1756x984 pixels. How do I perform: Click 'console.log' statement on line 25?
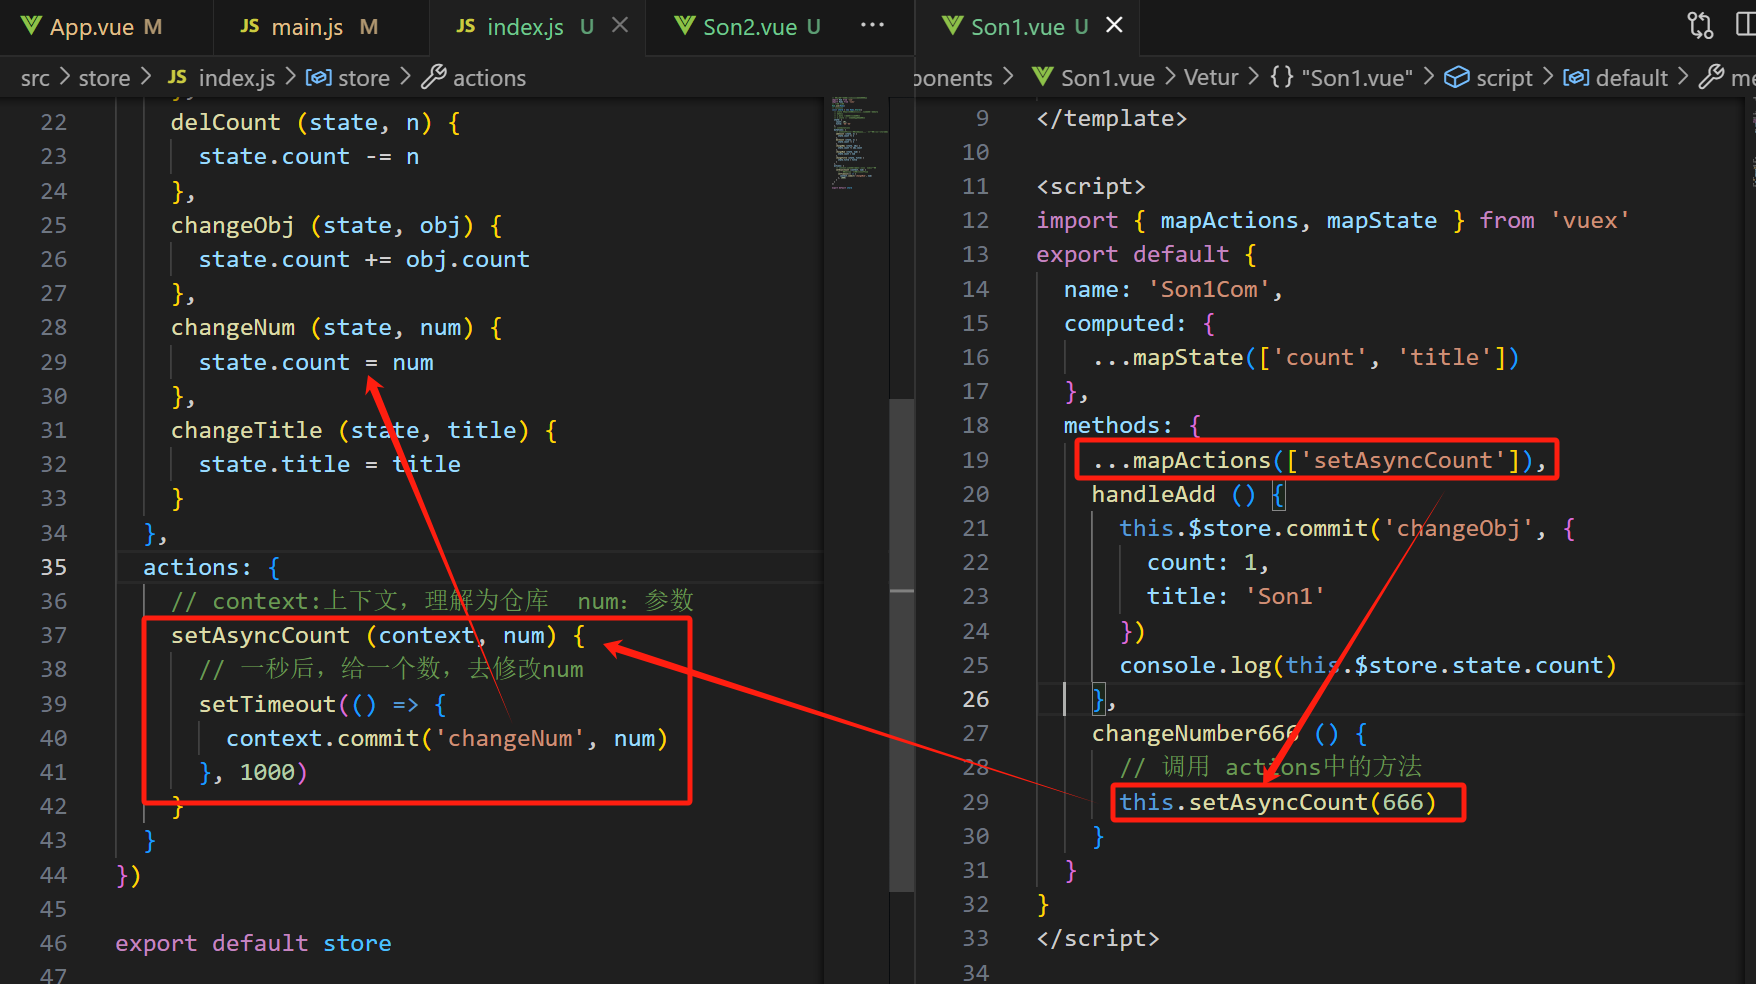[x=1367, y=665]
